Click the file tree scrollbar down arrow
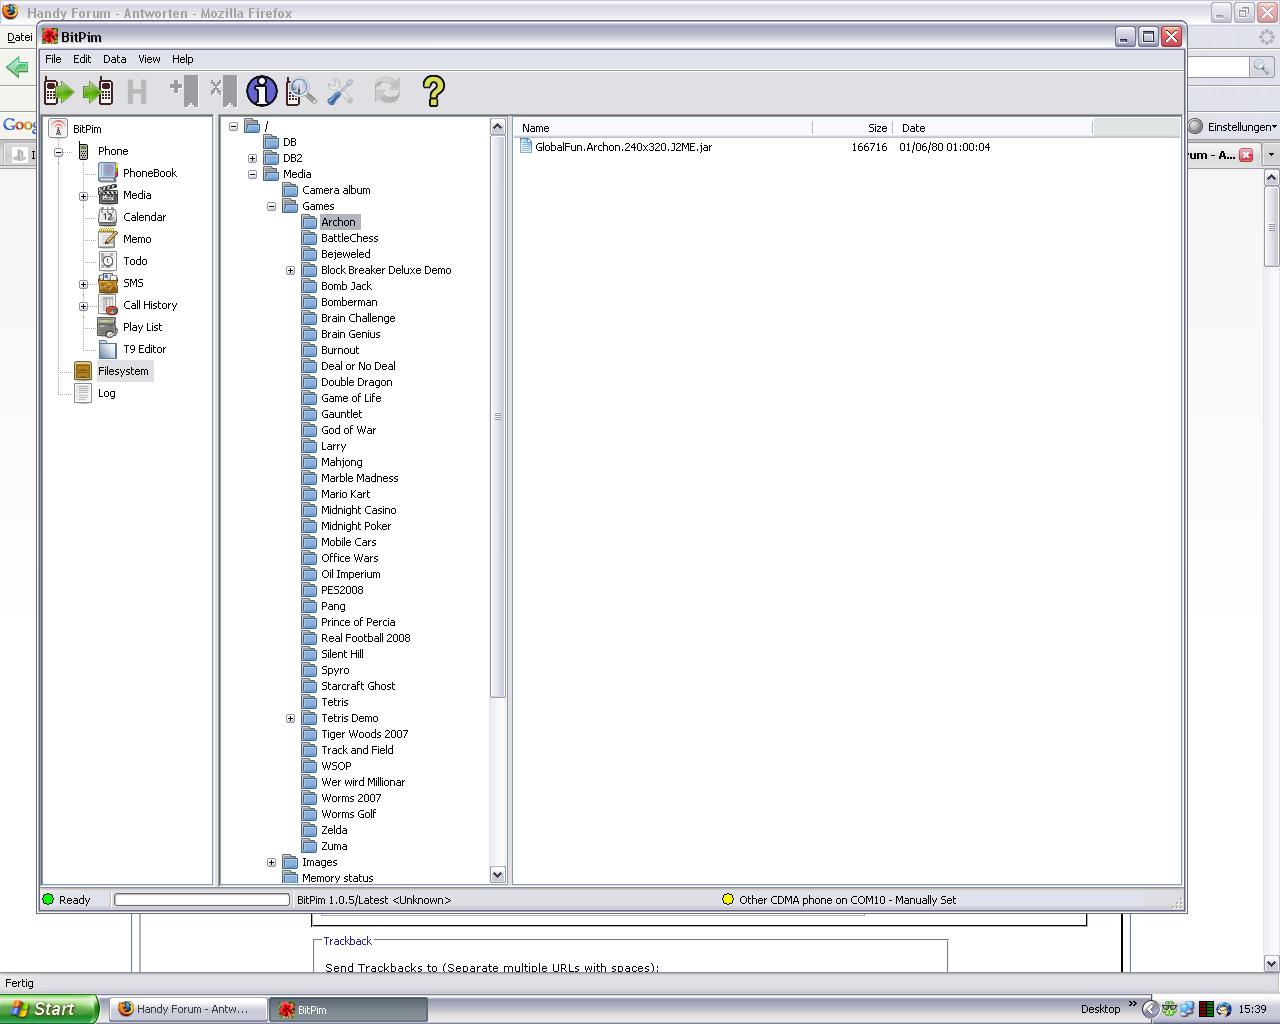Viewport: 1280px width, 1024px height. [498, 875]
